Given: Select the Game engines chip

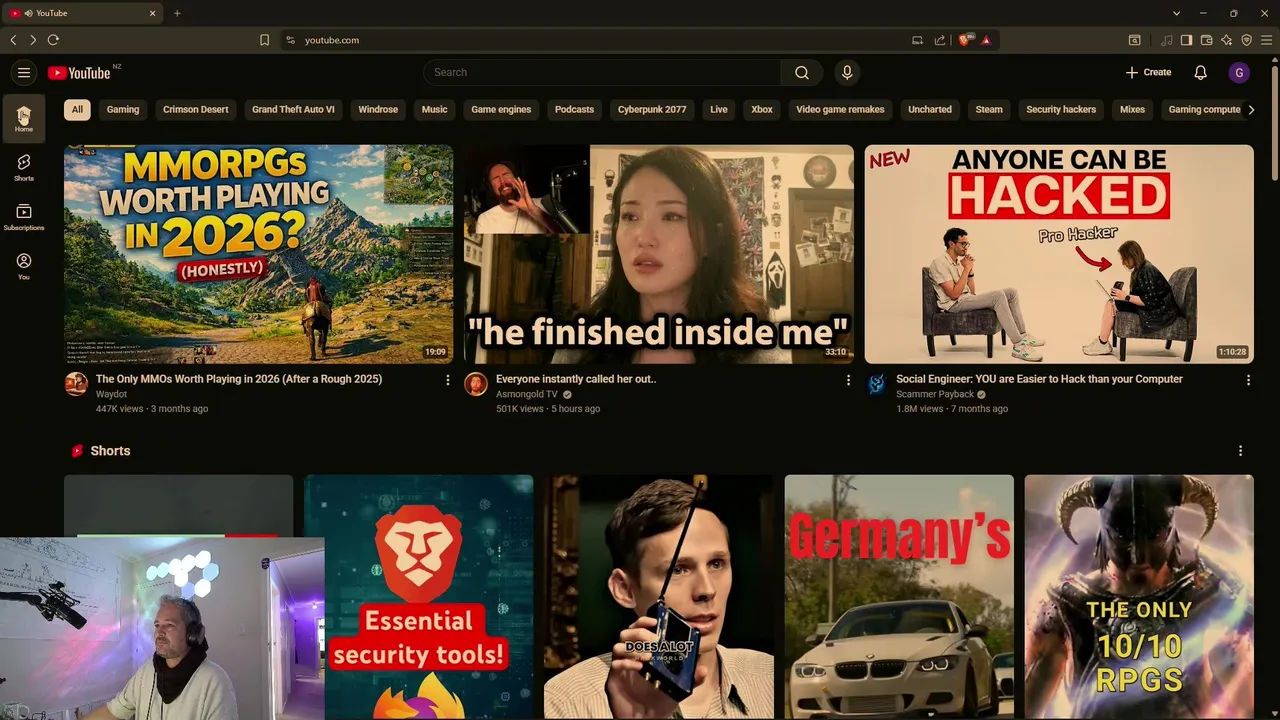Looking at the screenshot, I should [x=501, y=109].
